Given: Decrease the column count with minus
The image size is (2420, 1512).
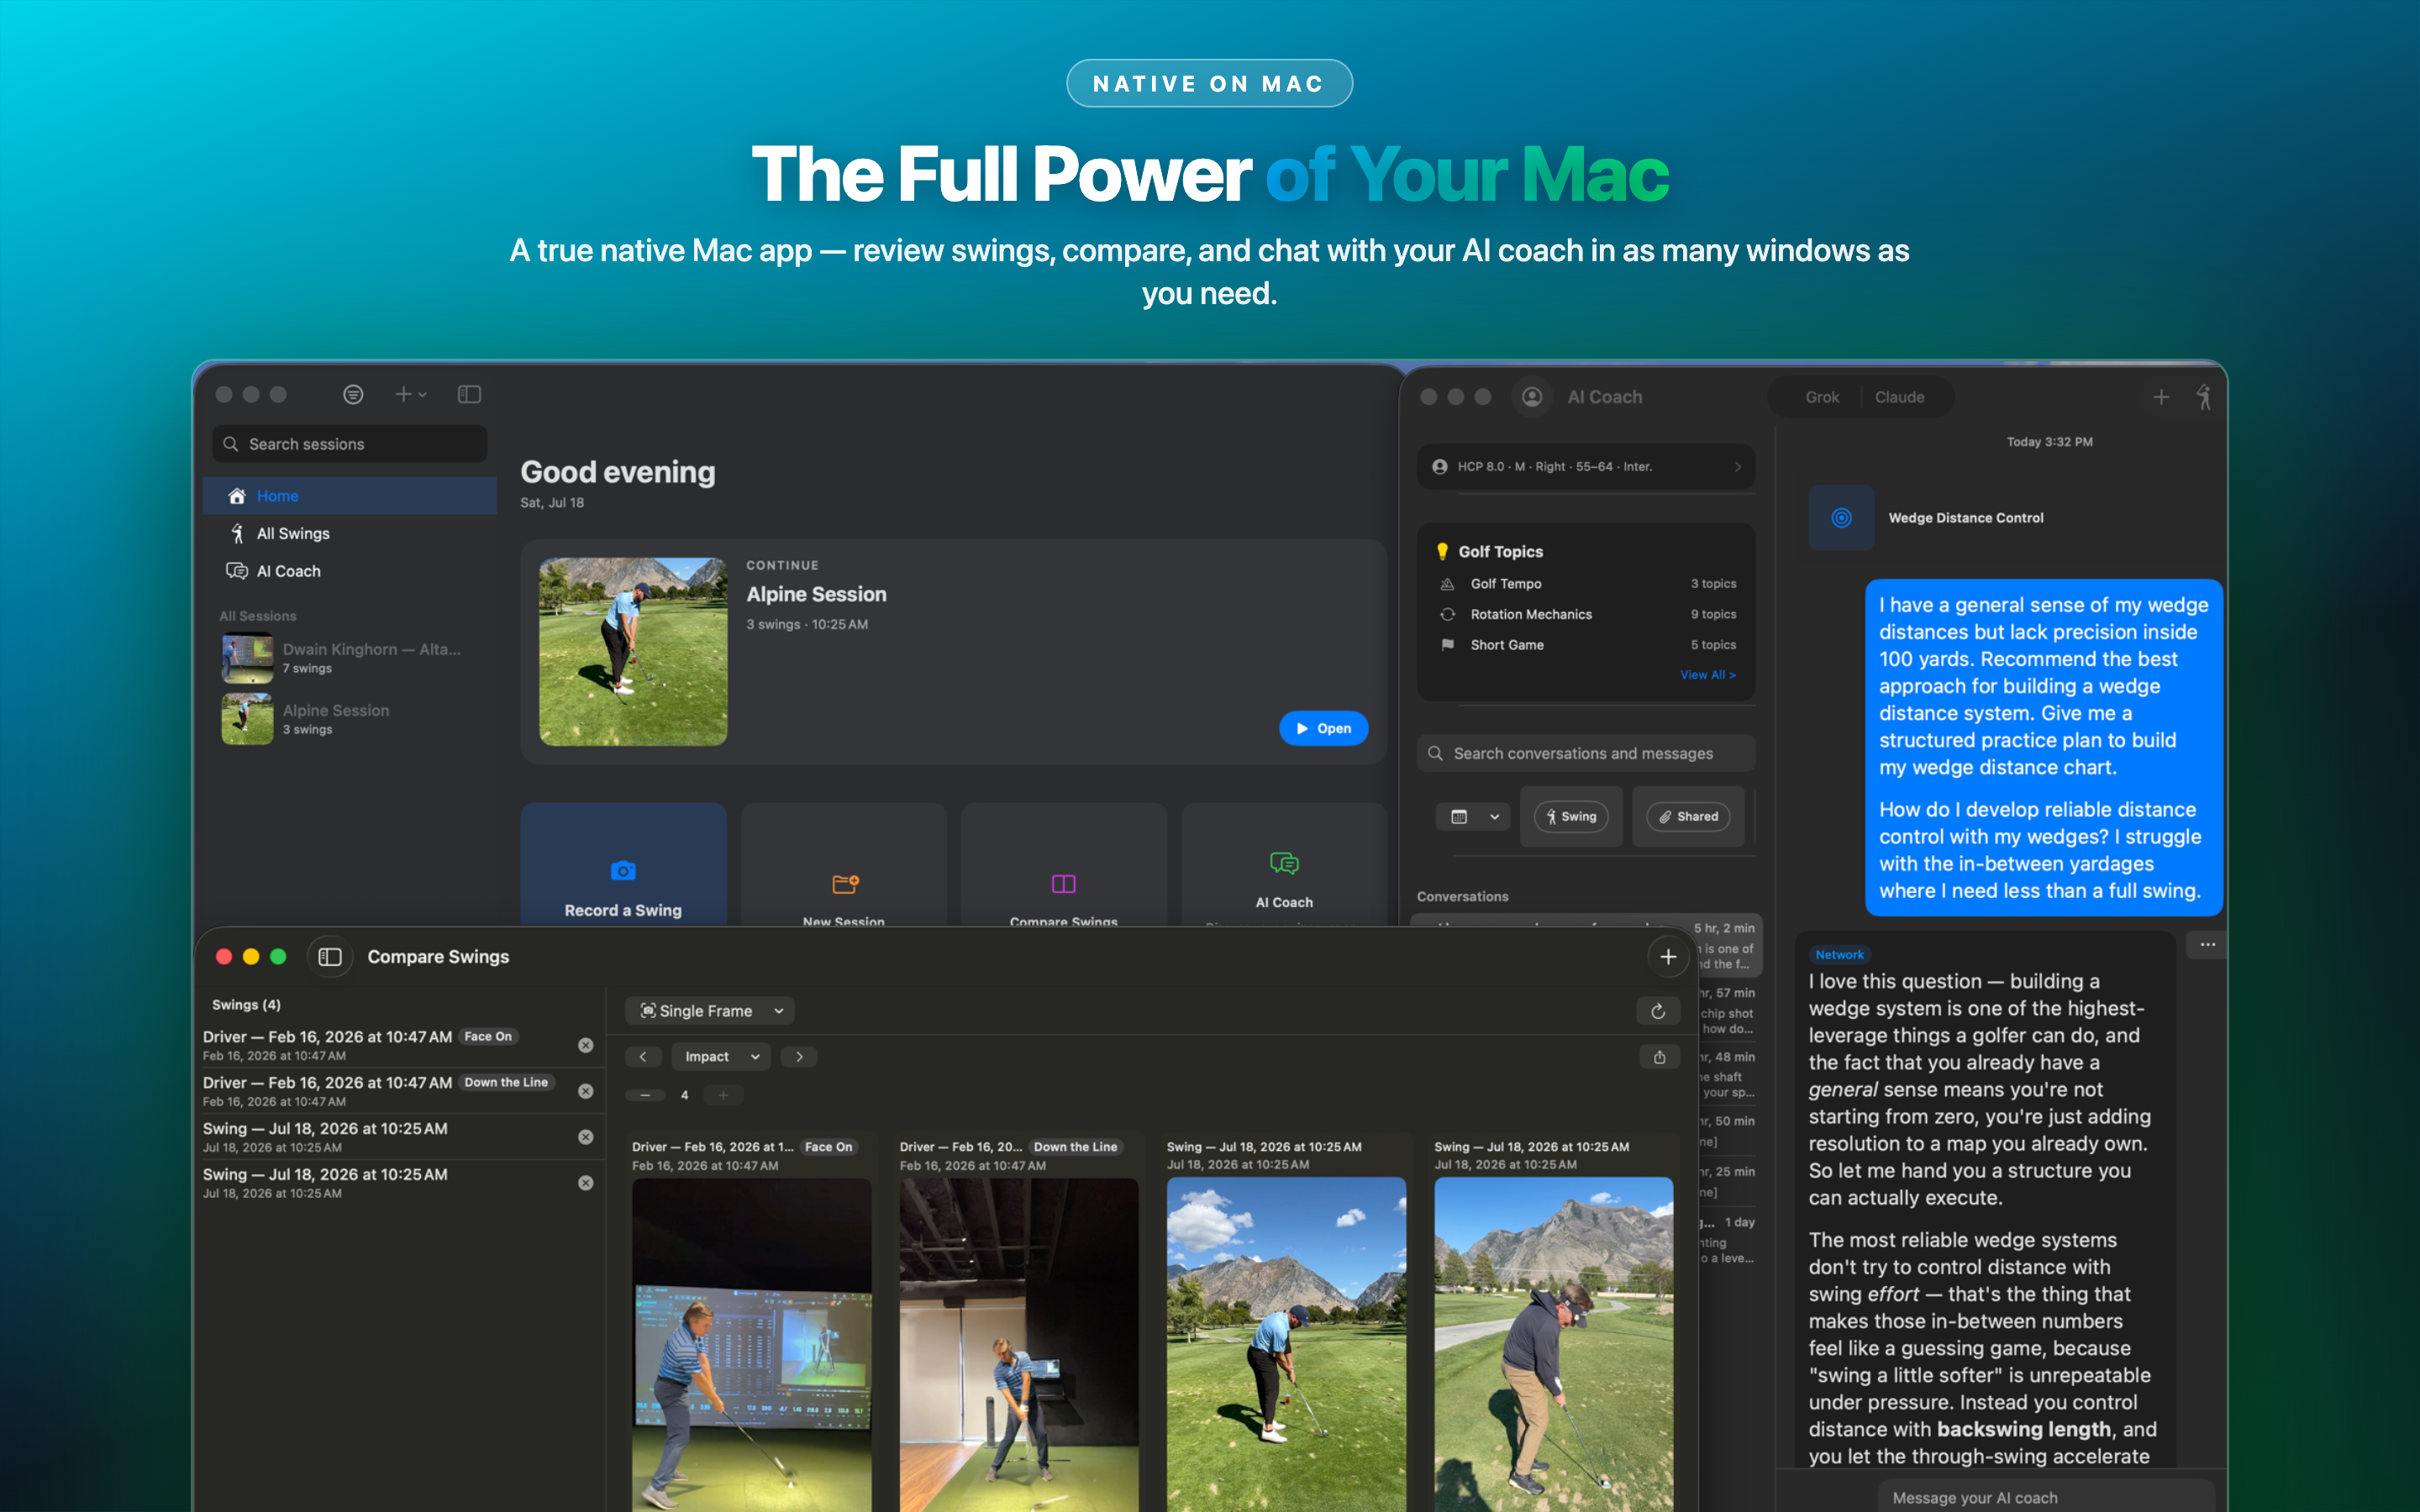Looking at the screenshot, I should [x=645, y=1095].
